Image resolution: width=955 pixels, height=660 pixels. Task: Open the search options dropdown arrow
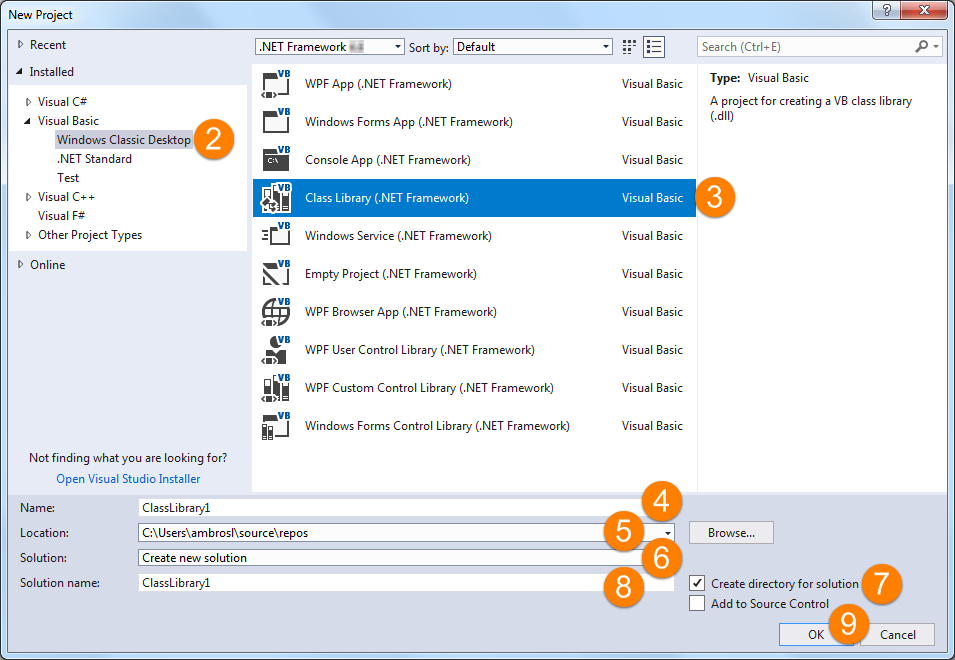click(936, 46)
